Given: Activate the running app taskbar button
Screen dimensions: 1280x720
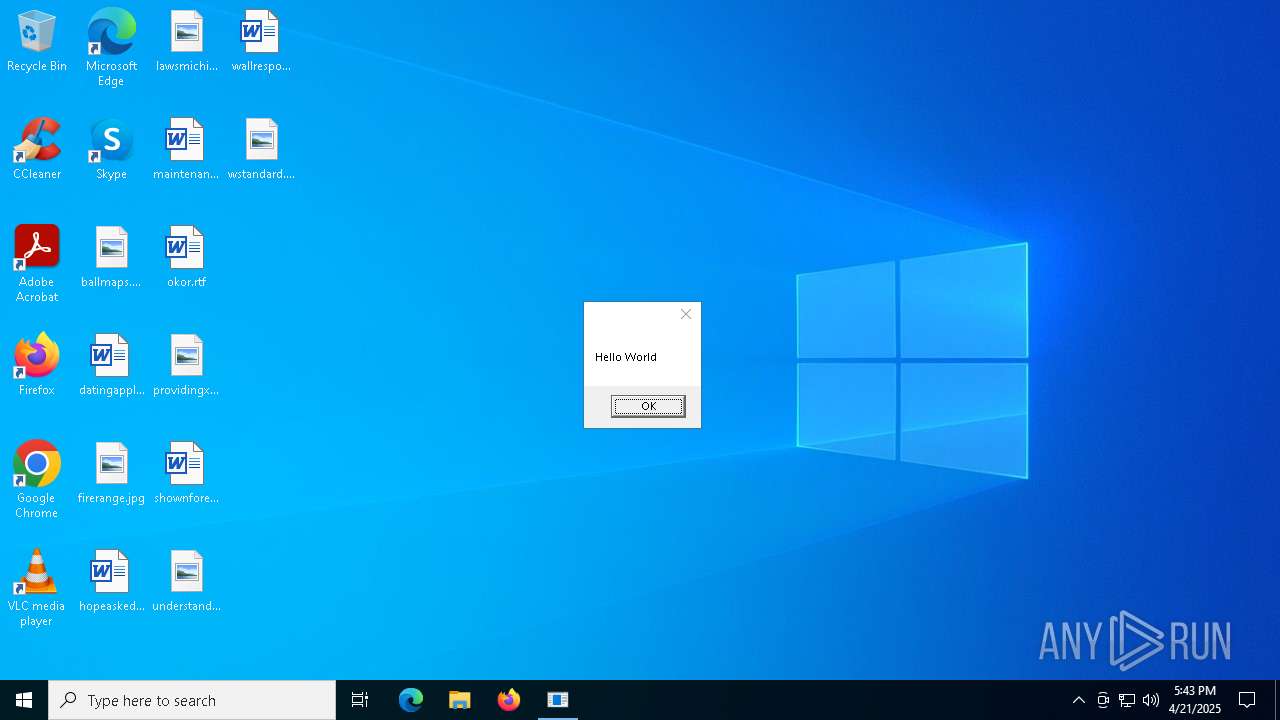Looking at the screenshot, I should (x=558, y=700).
